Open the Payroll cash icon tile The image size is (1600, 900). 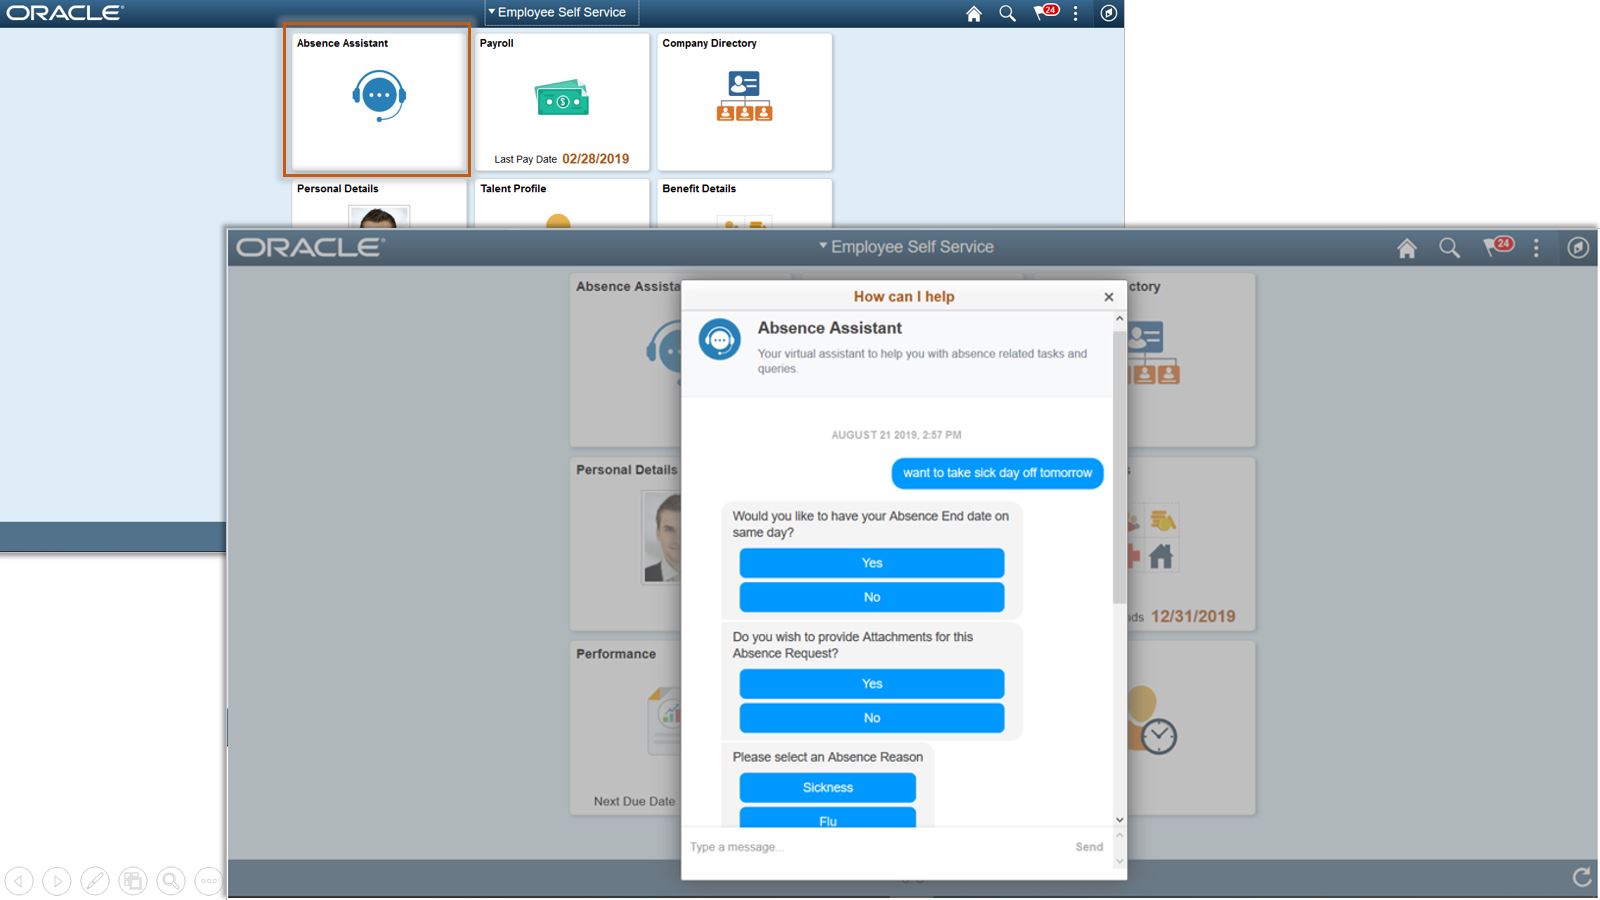[x=562, y=98]
